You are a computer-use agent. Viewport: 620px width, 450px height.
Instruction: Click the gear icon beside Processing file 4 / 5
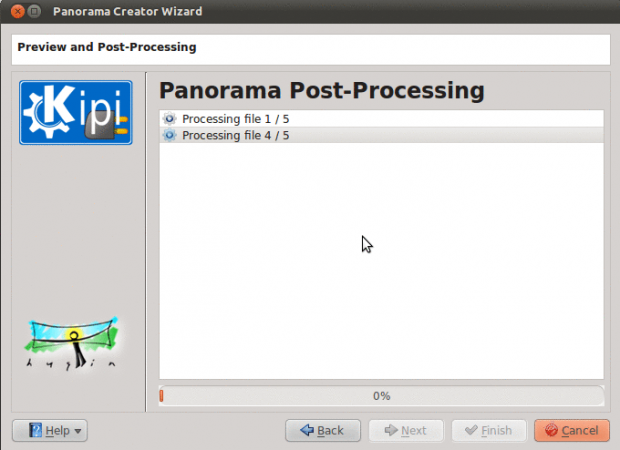click(x=169, y=135)
